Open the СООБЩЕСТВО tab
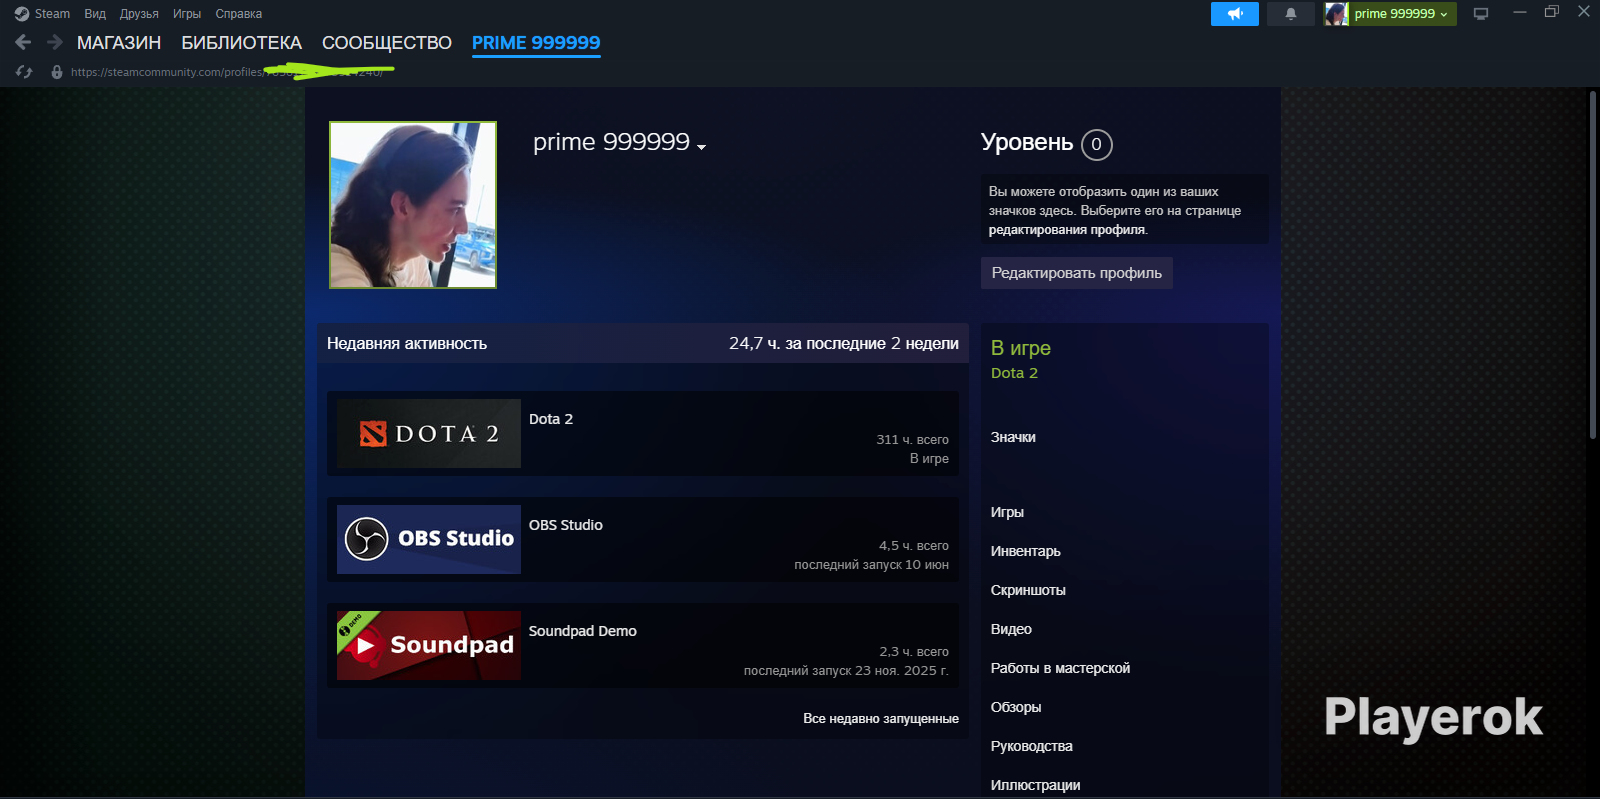Screen dimensions: 1600x799 (x=387, y=43)
